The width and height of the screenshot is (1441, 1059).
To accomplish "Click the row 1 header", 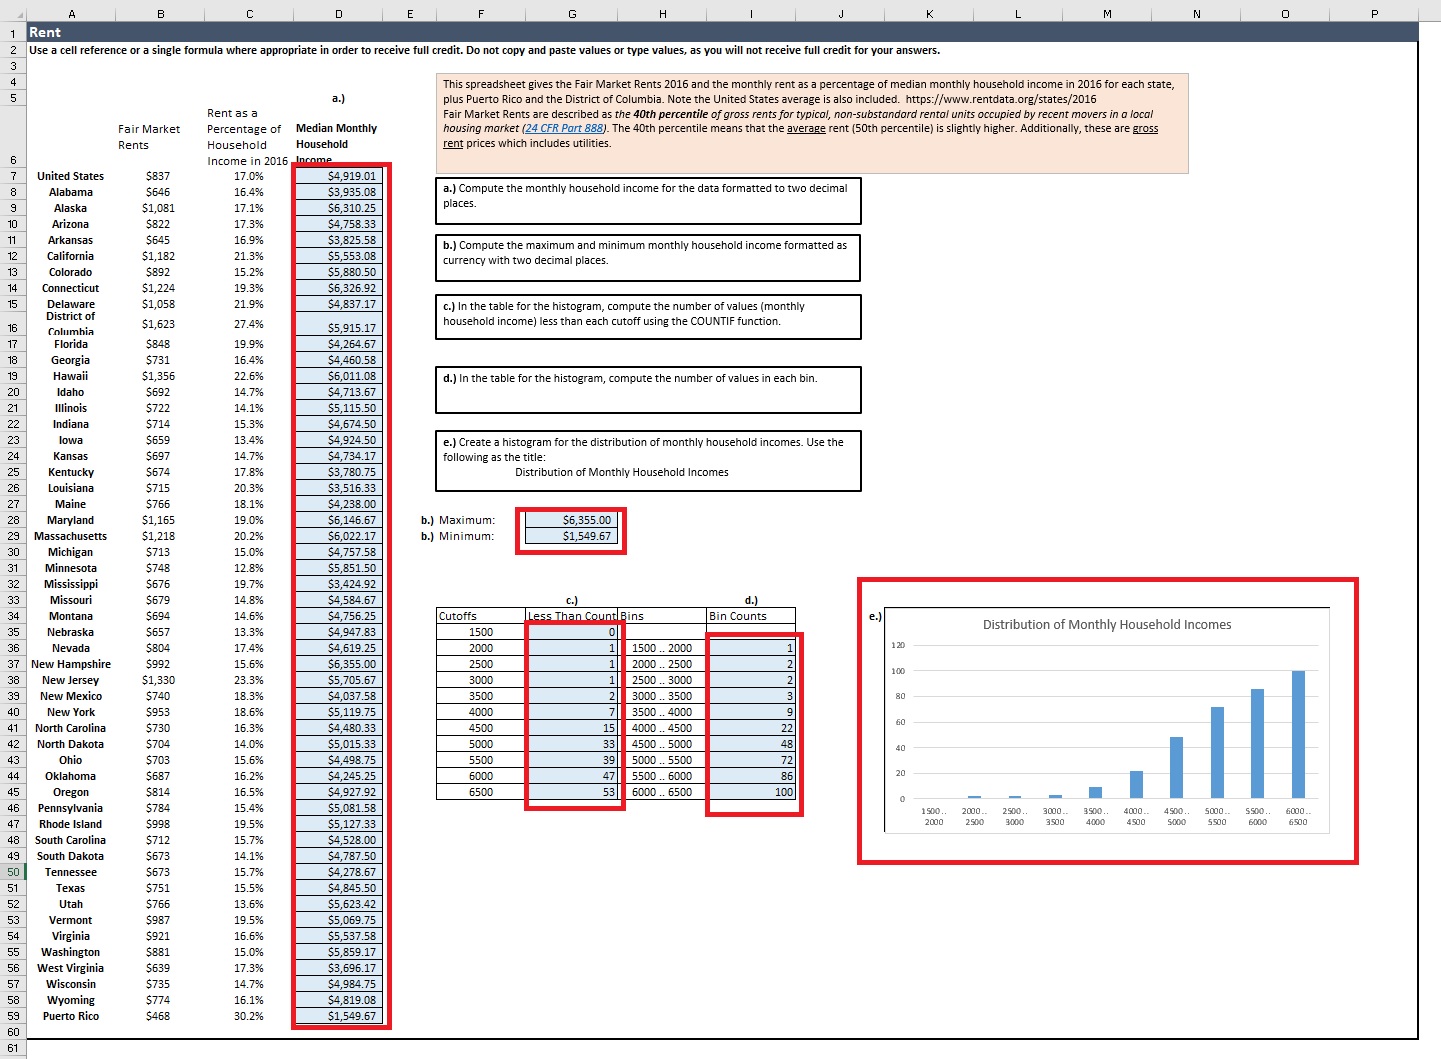I will click(13, 33).
